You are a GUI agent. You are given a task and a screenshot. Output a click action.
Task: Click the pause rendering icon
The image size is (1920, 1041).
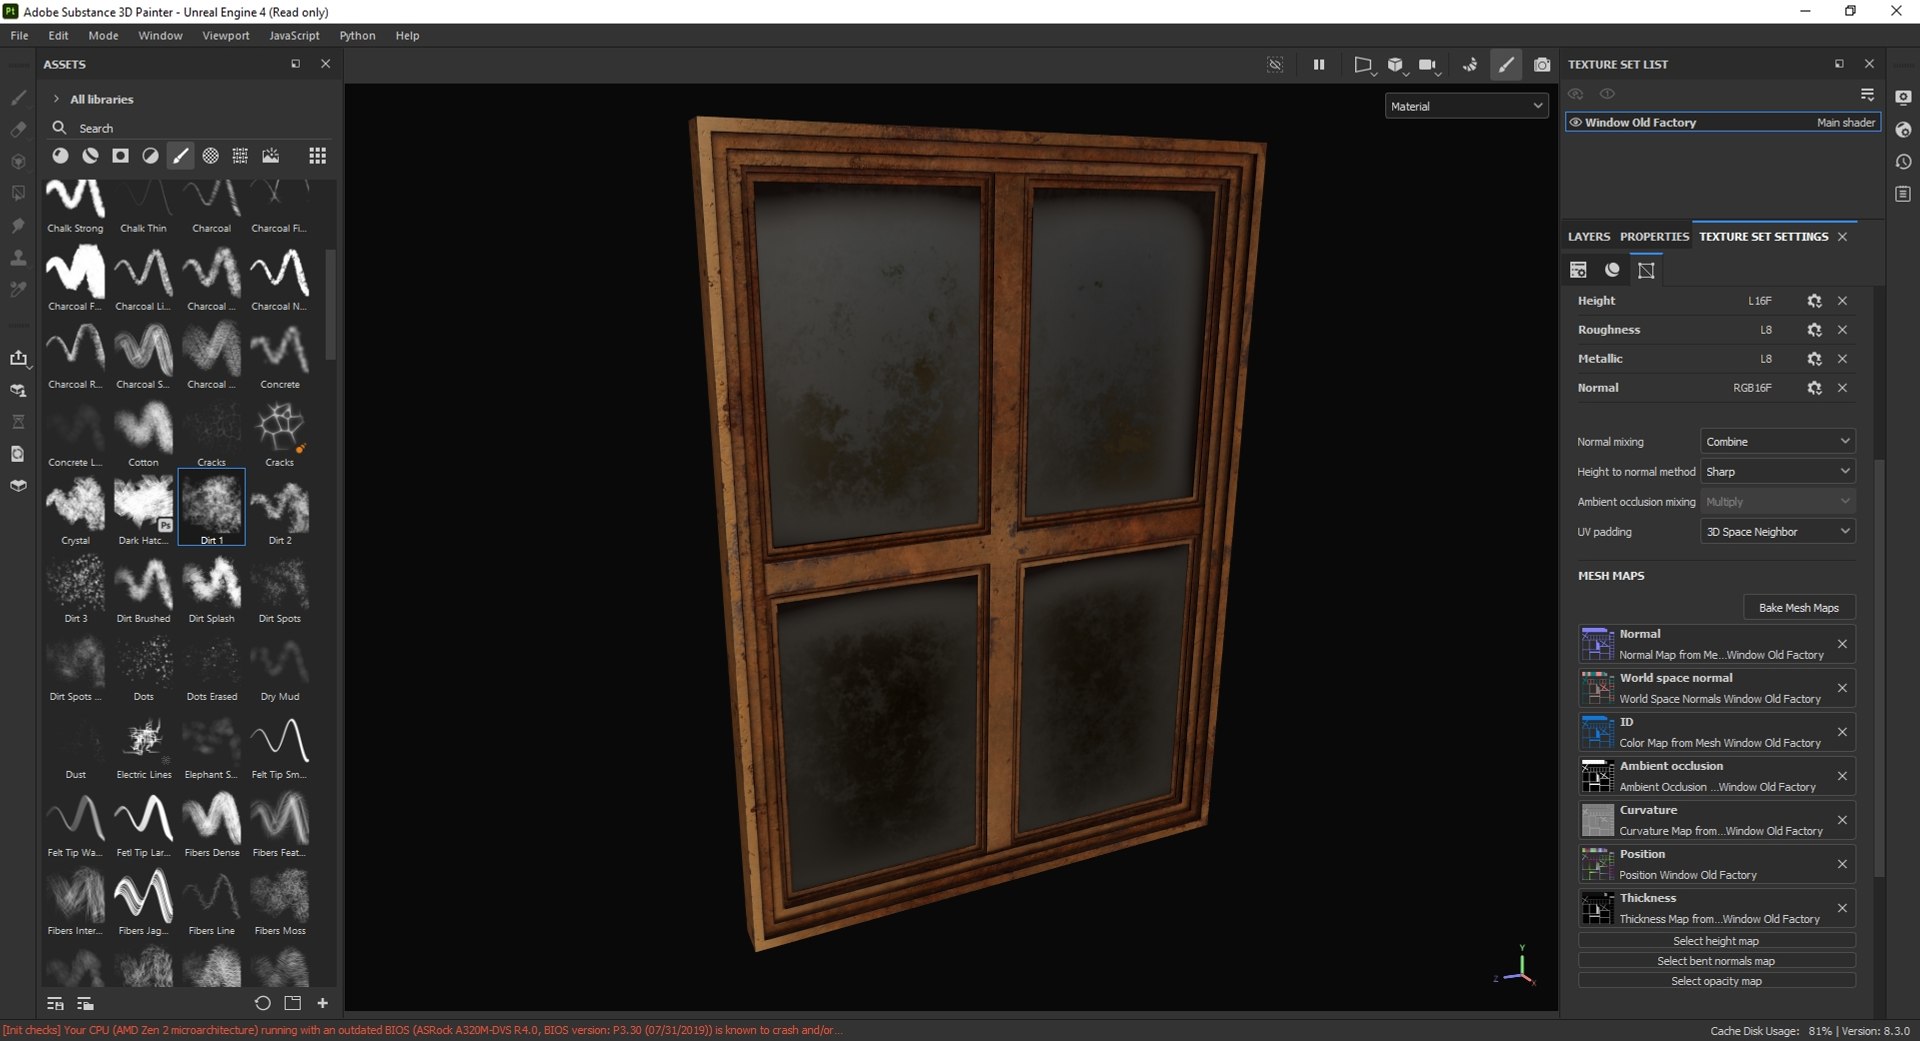pyautogui.click(x=1319, y=65)
